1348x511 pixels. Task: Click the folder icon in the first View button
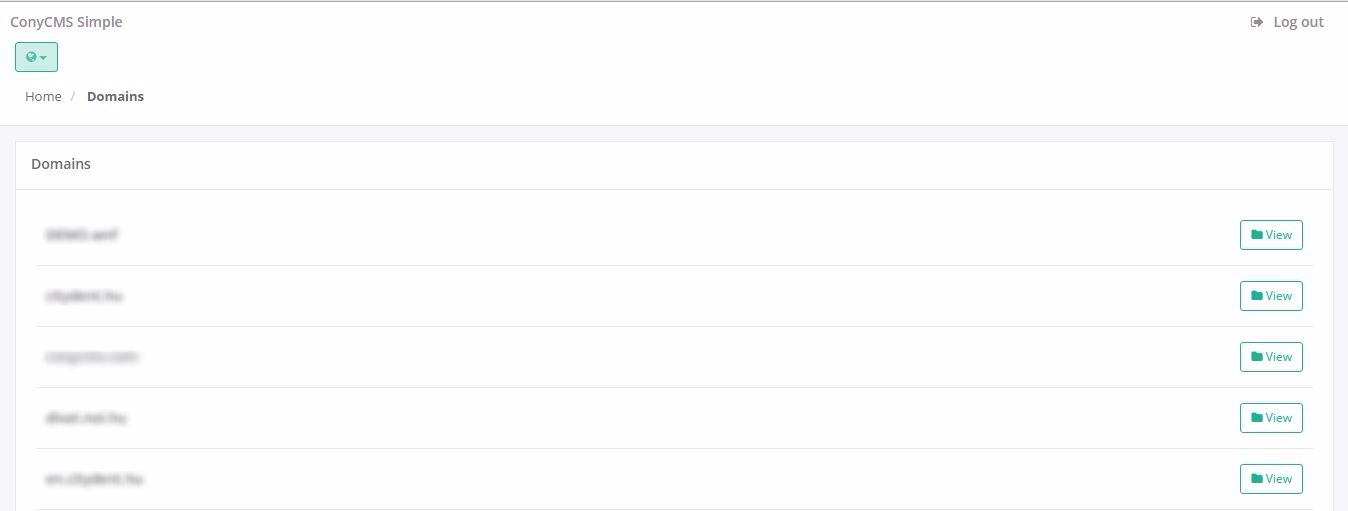[x=1257, y=235]
